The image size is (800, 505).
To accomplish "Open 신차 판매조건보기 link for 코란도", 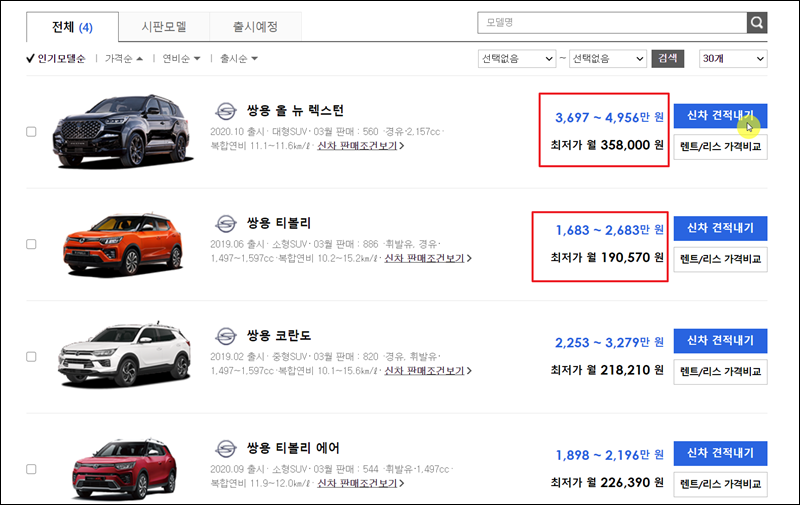I will 428,371.
